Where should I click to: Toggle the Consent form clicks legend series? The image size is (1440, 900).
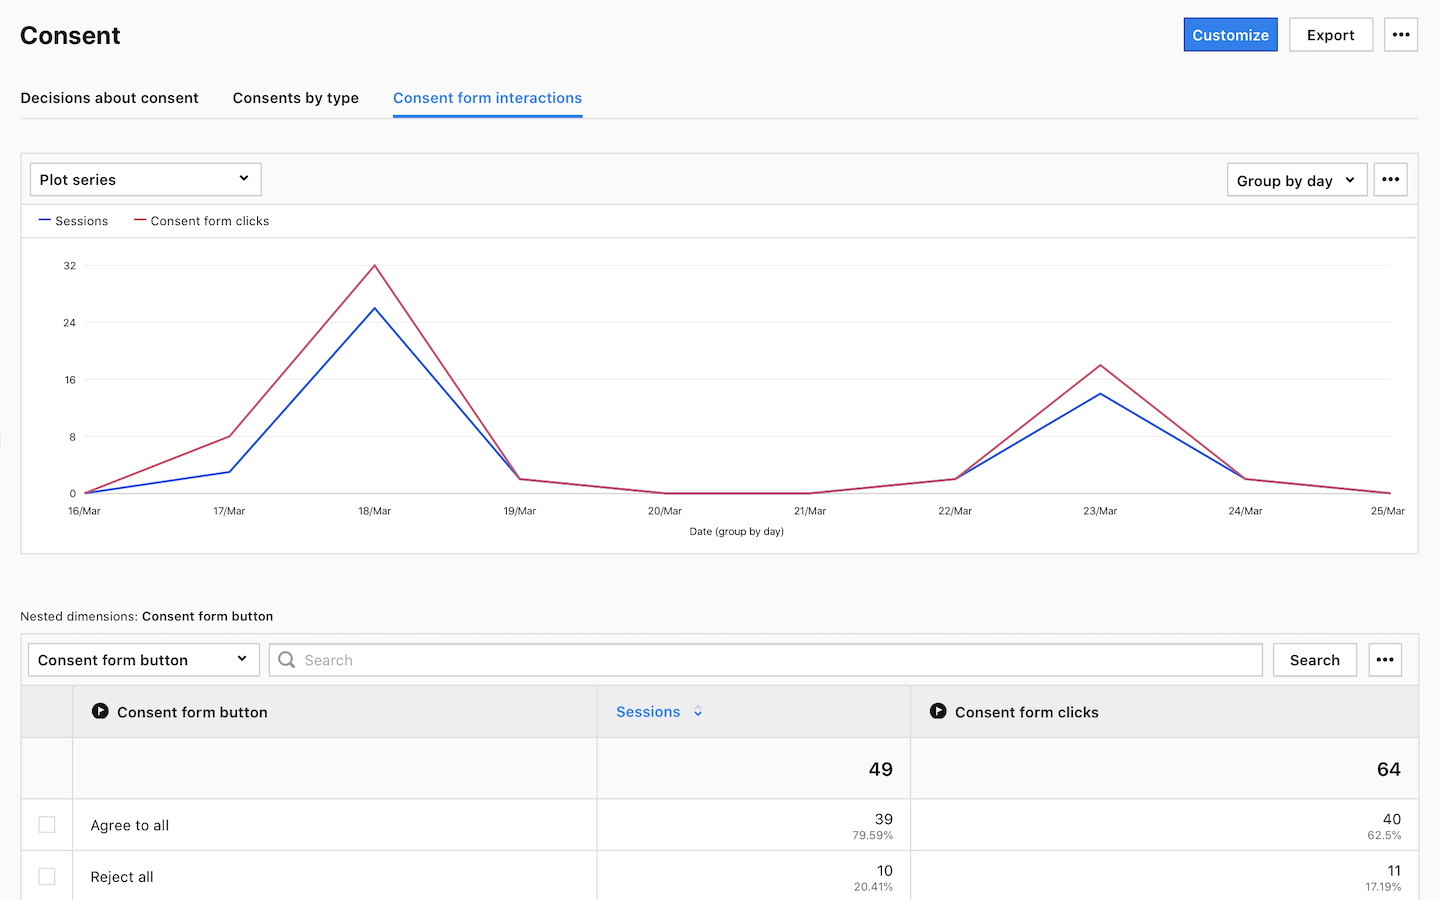point(201,221)
